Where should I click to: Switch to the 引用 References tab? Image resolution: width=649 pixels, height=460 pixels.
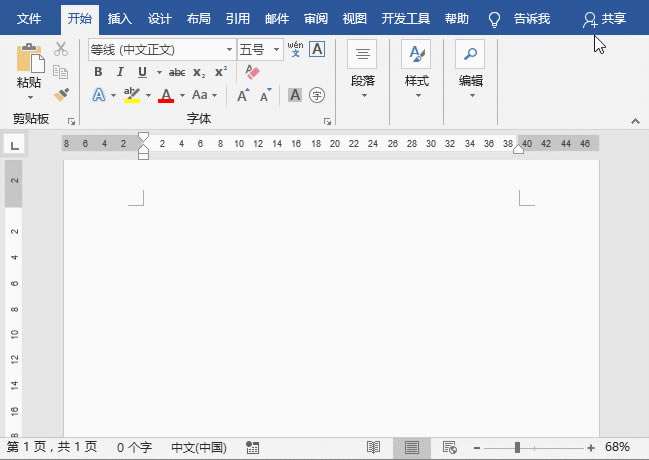(x=238, y=19)
